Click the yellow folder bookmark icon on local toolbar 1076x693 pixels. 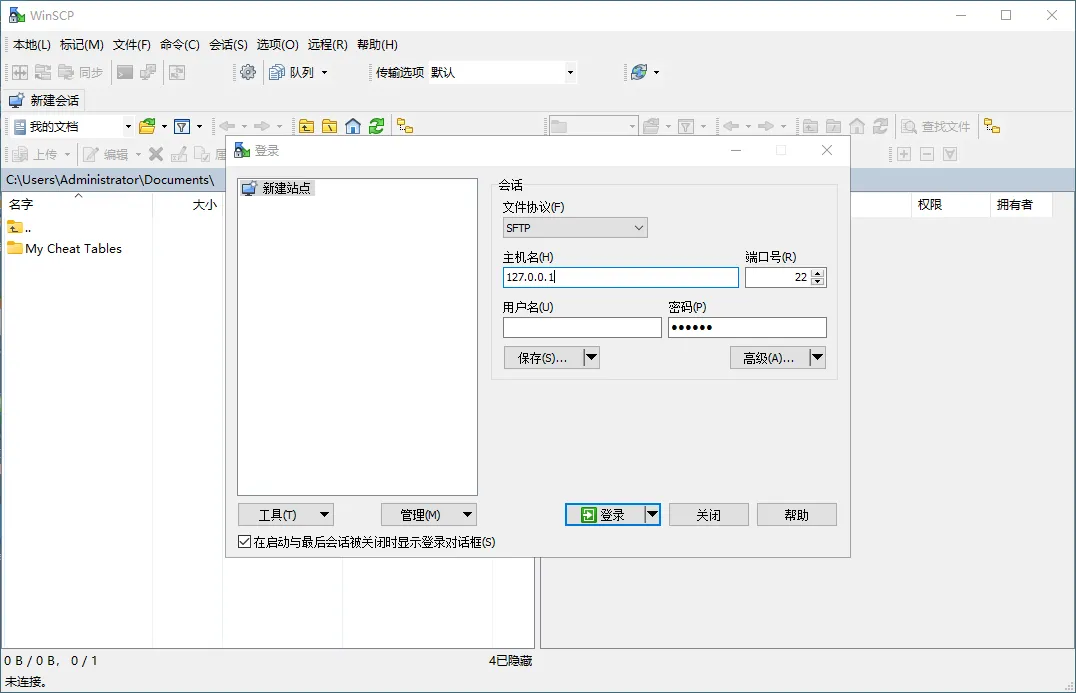click(403, 126)
